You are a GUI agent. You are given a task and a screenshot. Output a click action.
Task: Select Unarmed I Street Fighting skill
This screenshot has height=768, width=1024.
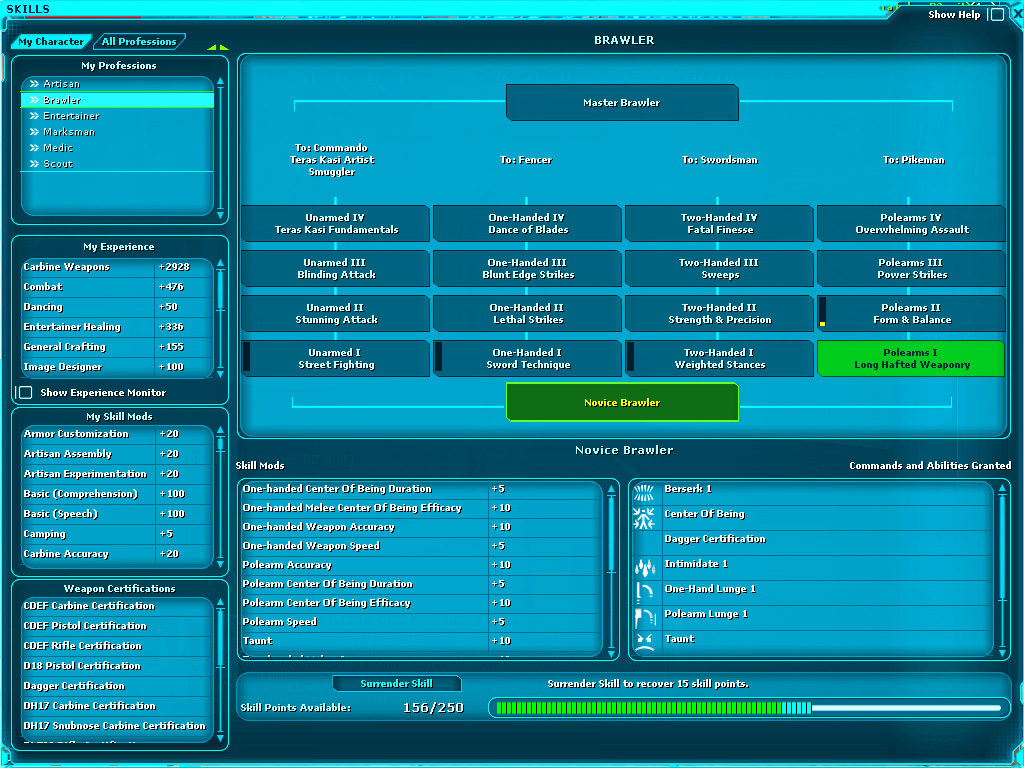(336, 359)
